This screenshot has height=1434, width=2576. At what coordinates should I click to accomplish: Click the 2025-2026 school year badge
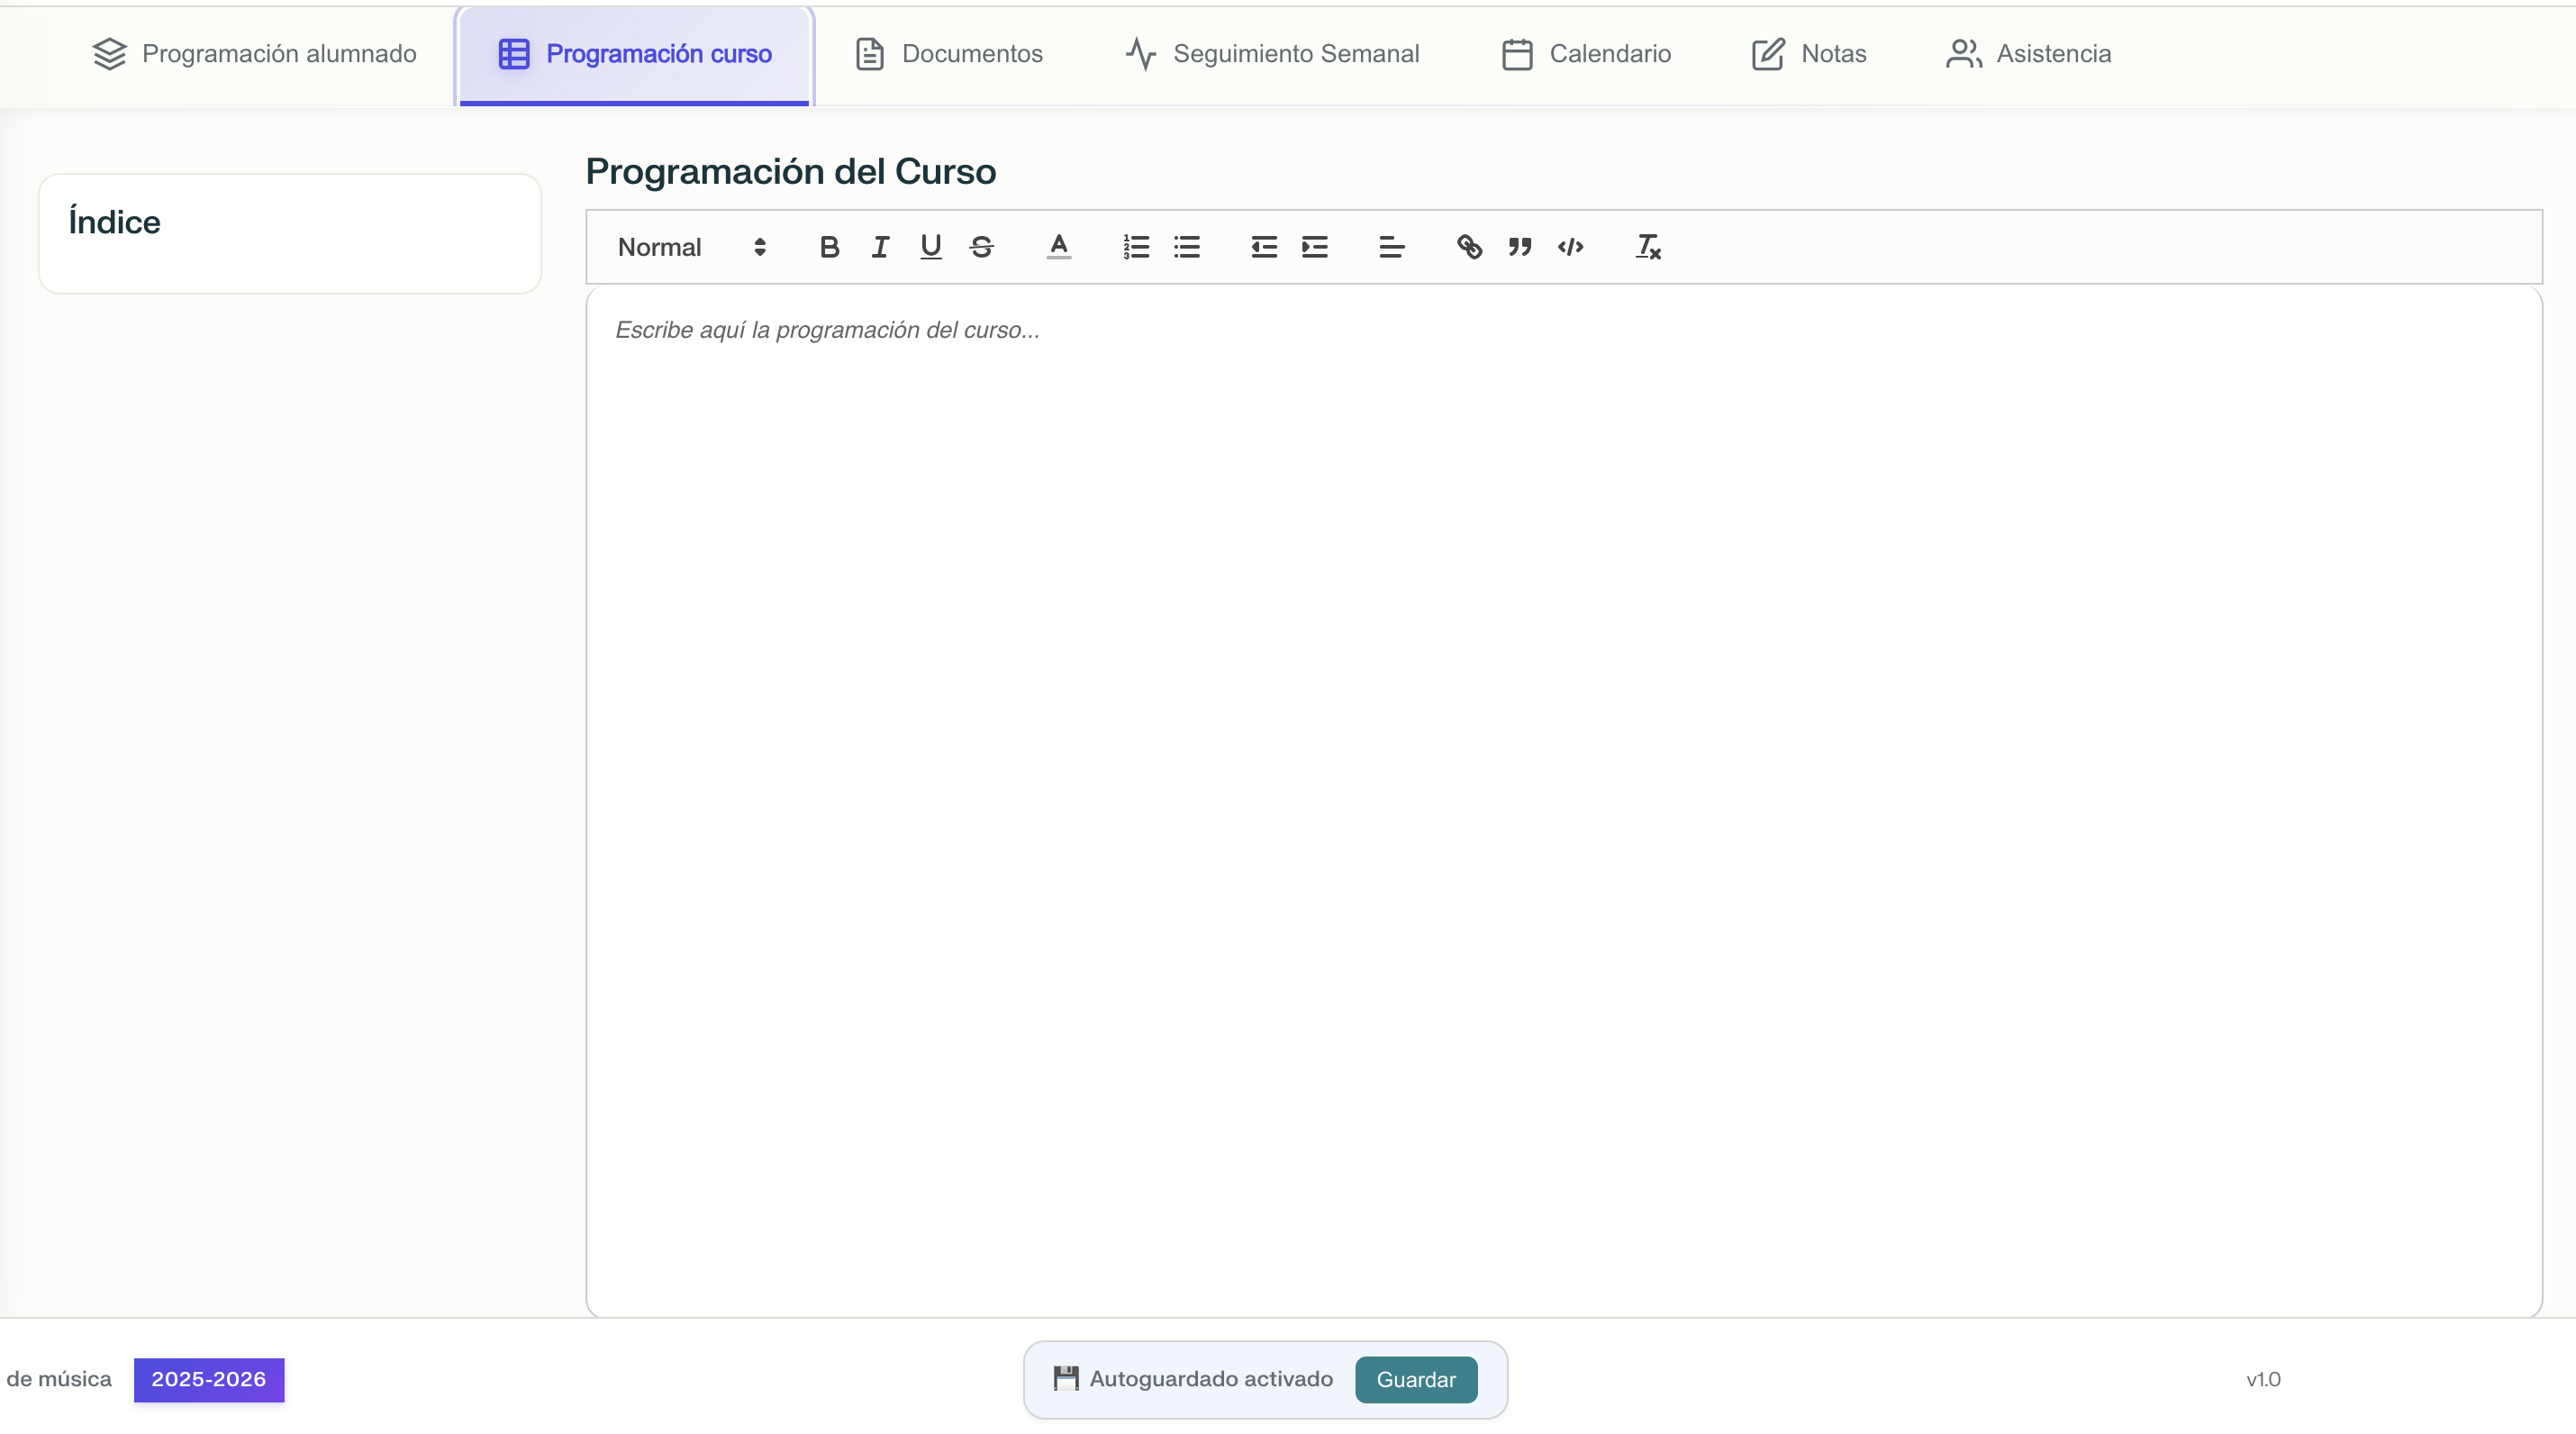209,1379
